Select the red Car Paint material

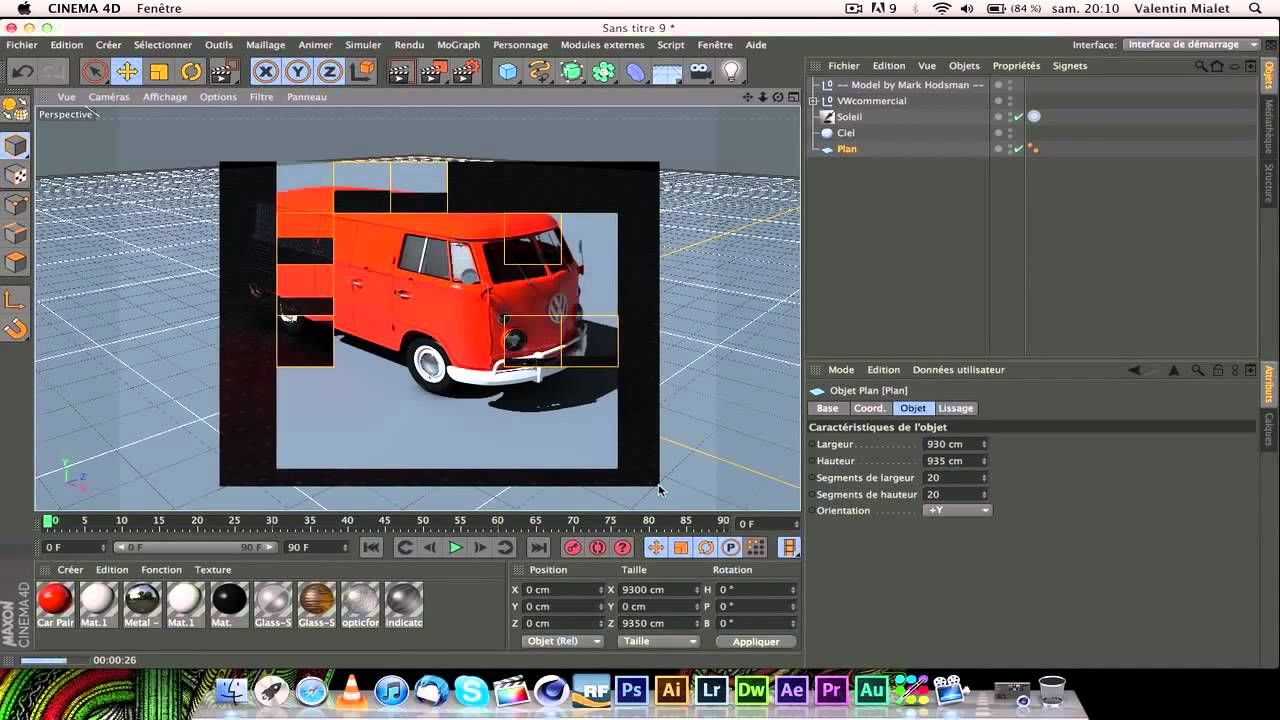pyautogui.click(x=55, y=600)
